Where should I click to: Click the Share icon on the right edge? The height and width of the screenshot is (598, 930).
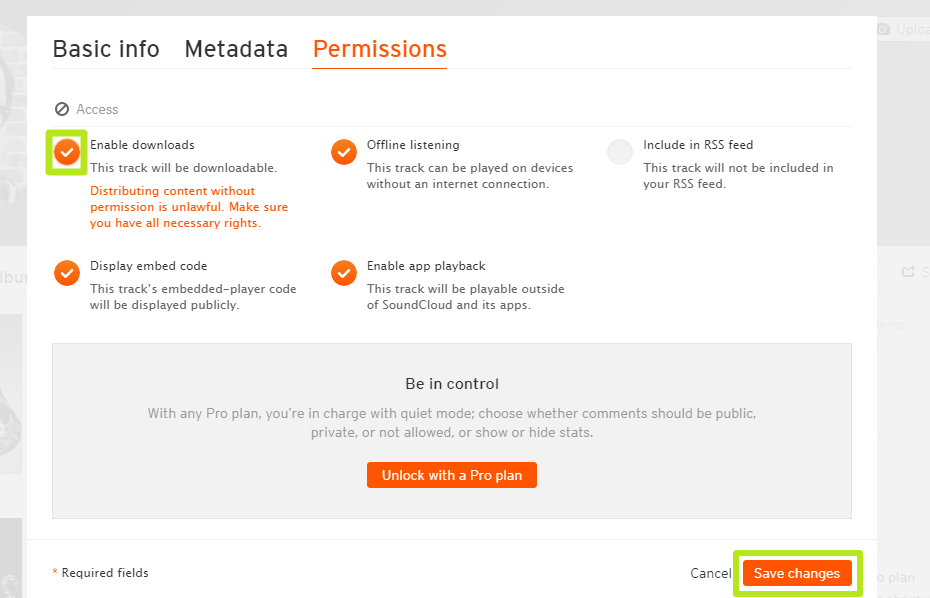point(910,272)
